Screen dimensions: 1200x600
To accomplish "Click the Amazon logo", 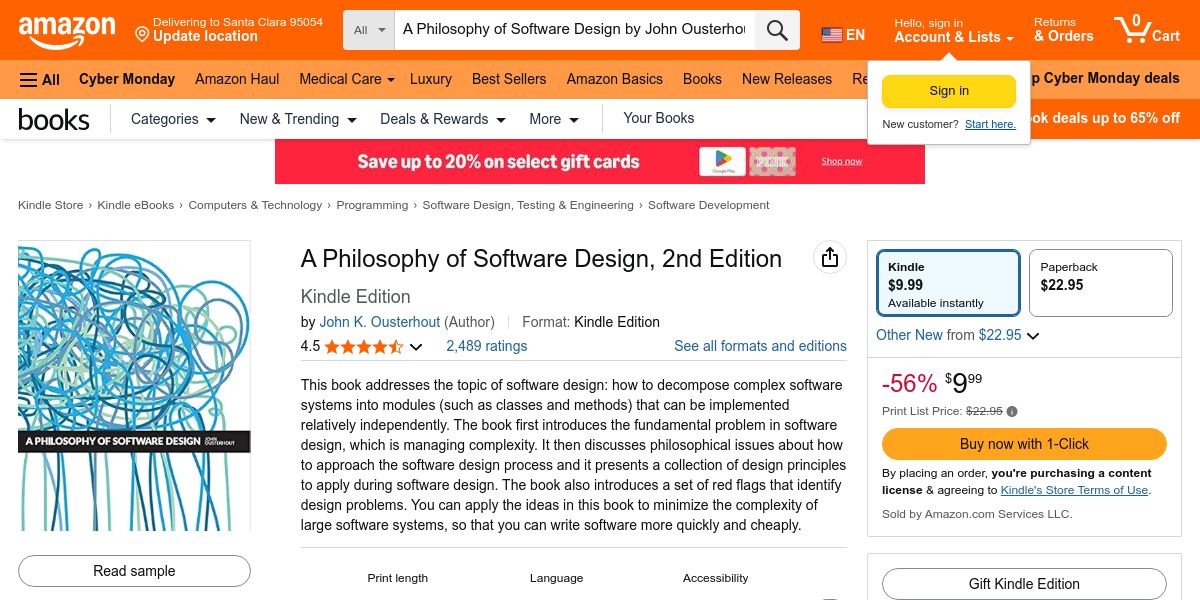I will [67, 32].
